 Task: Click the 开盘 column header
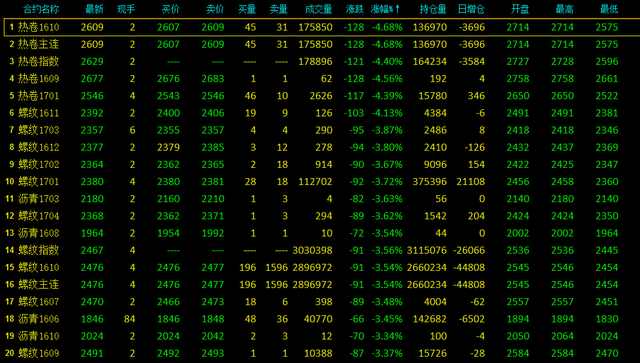pyautogui.click(x=520, y=9)
